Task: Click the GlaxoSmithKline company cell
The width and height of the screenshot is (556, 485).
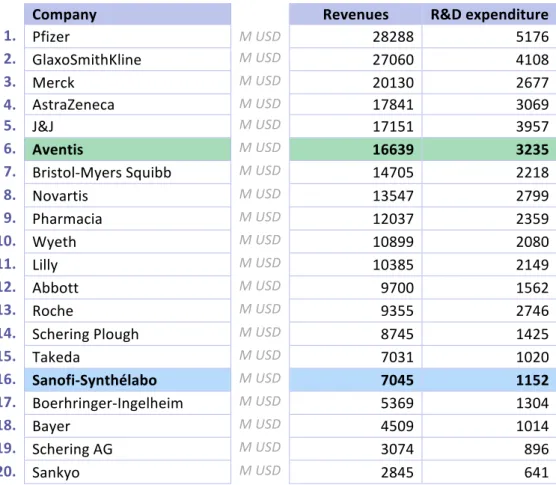Action: (128, 59)
